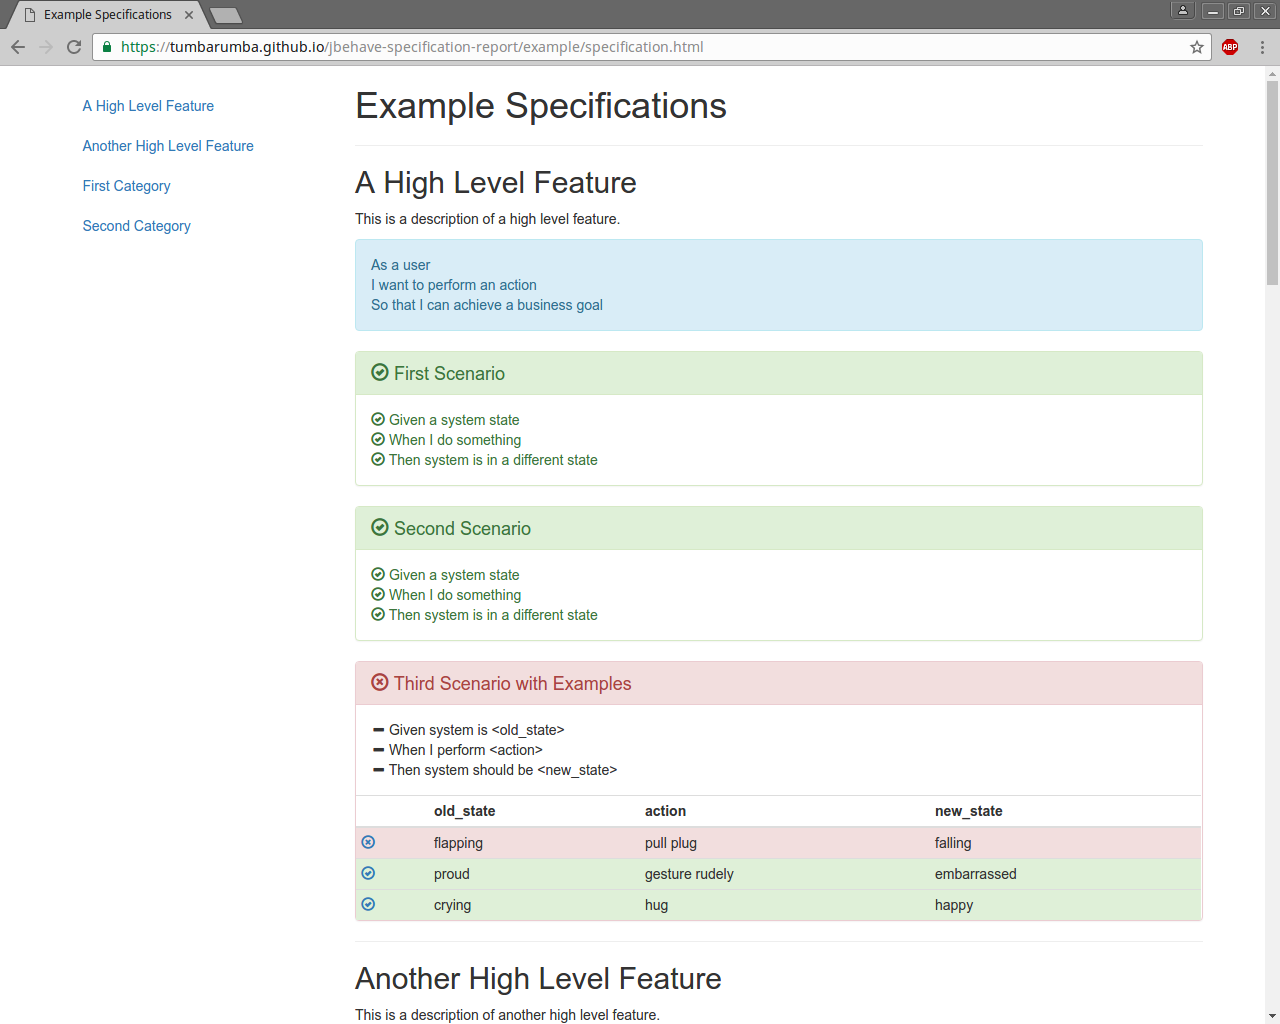The width and height of the screenshot is (1280, 1024).
Task: Click the success icon on the crying row
Action: pyautogui.click(x=368, y=904)
